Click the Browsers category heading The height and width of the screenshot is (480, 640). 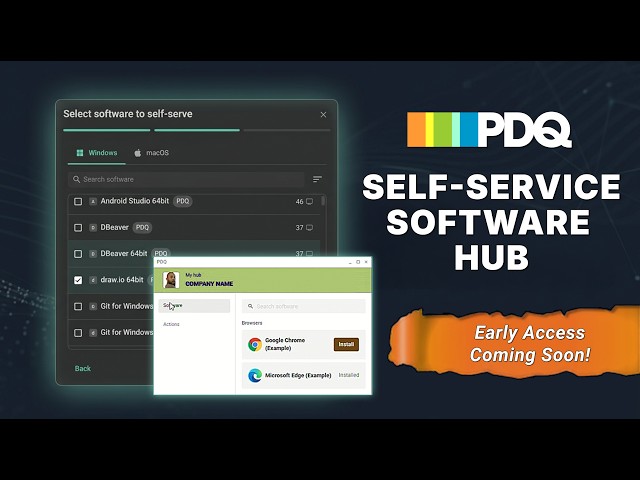(x=252, y=323)
